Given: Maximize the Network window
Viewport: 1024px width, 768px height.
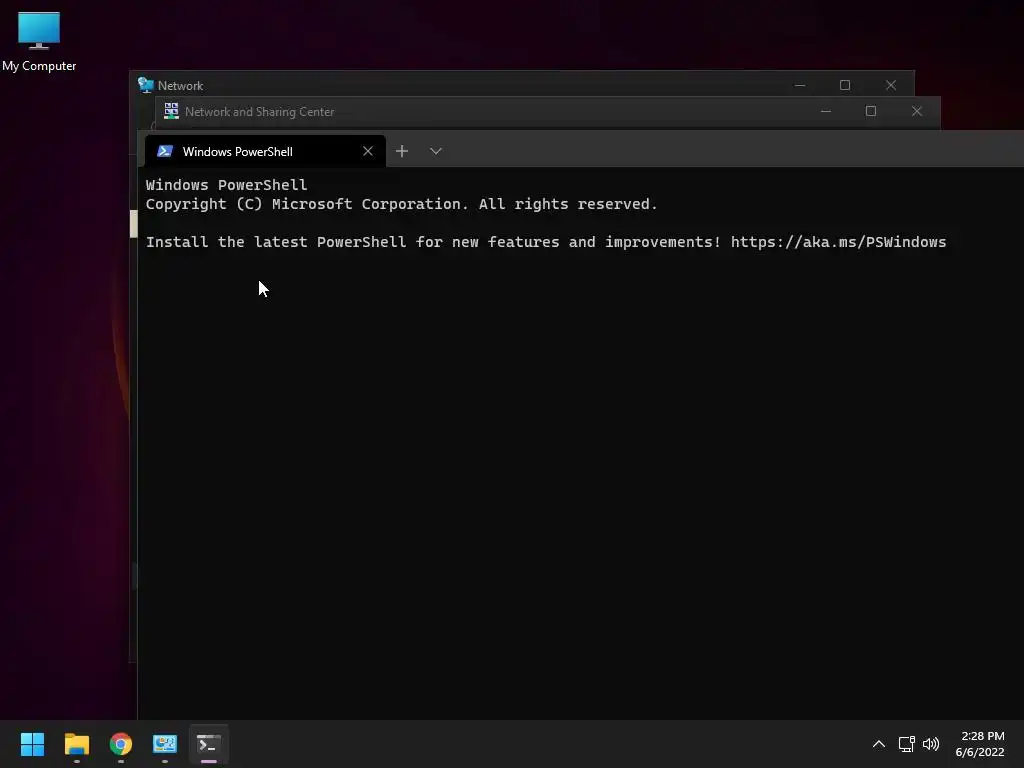Looking at the screenshot, I should point(845,86).
